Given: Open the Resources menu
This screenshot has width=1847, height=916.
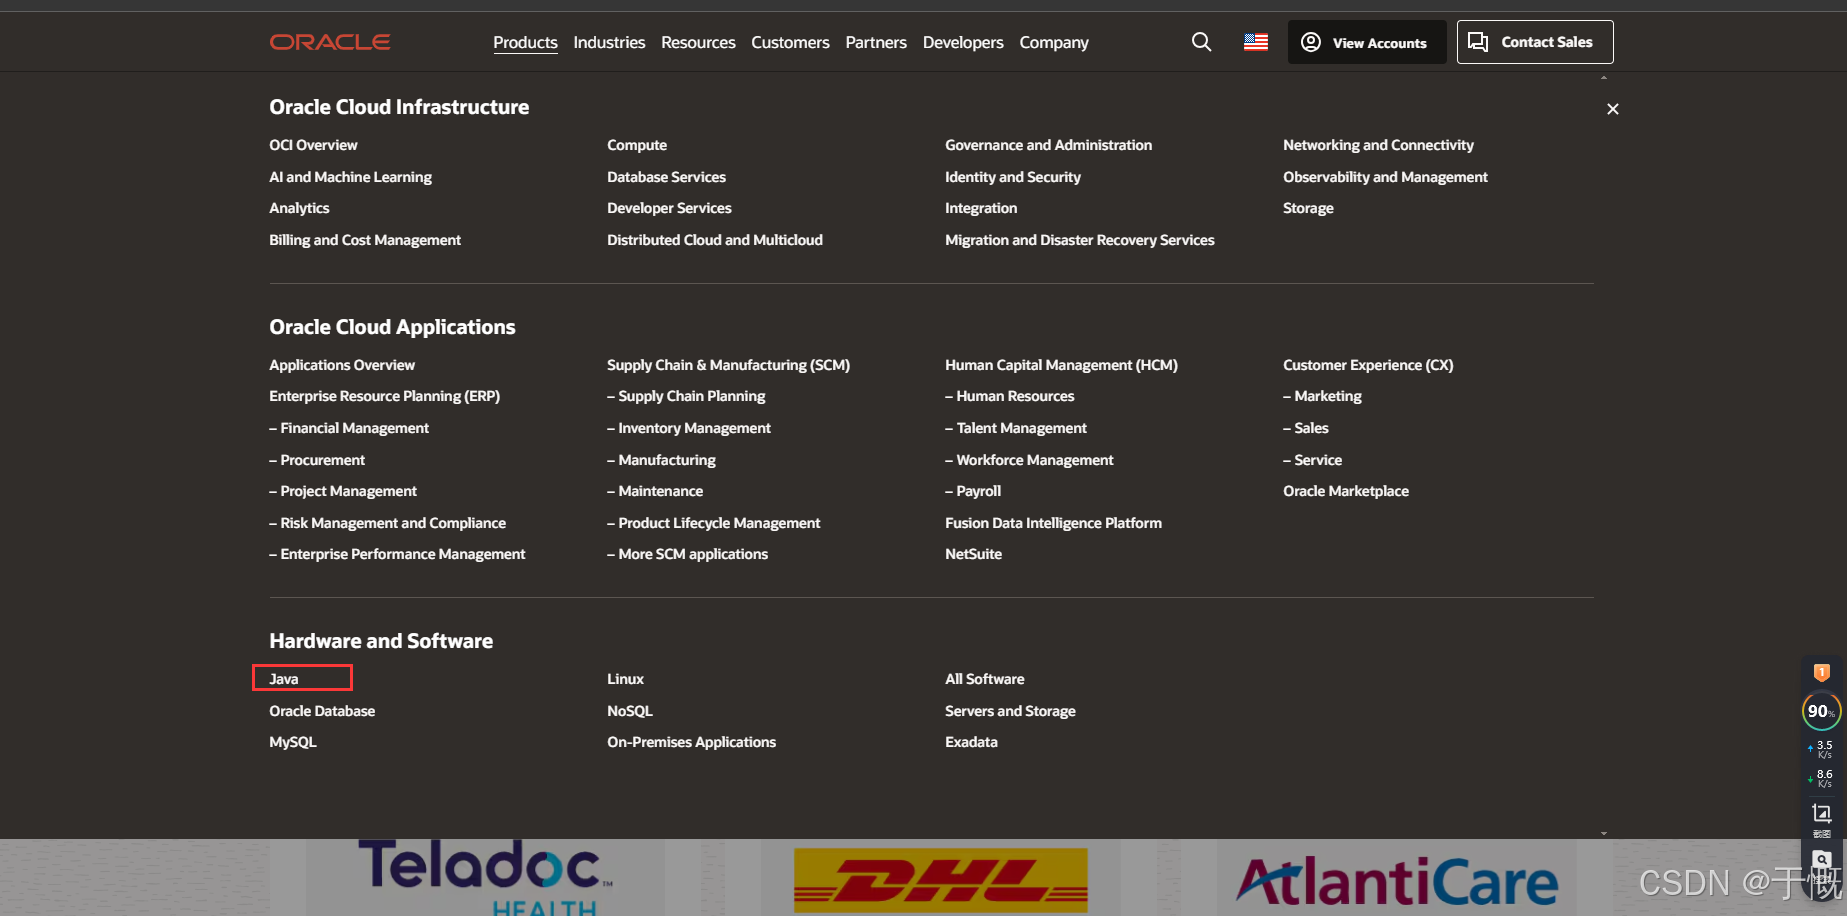Looking at the screenshot, I should (x=698, y=42).
